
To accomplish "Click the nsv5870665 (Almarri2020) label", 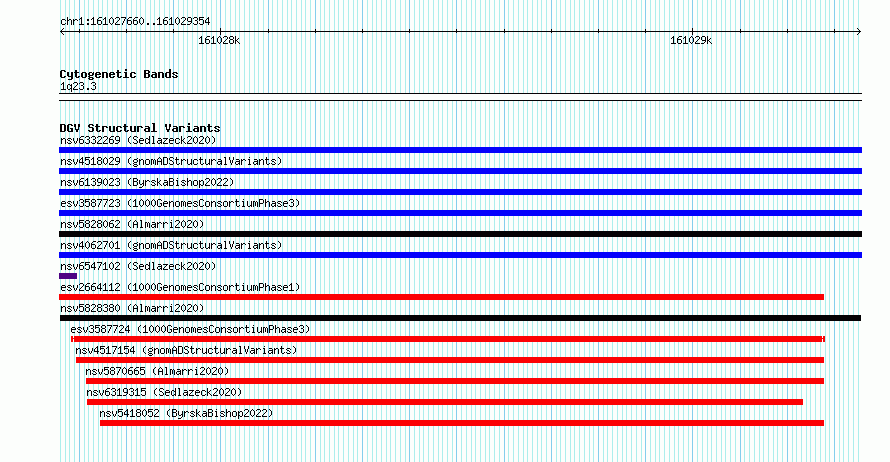I will point(157,371).
